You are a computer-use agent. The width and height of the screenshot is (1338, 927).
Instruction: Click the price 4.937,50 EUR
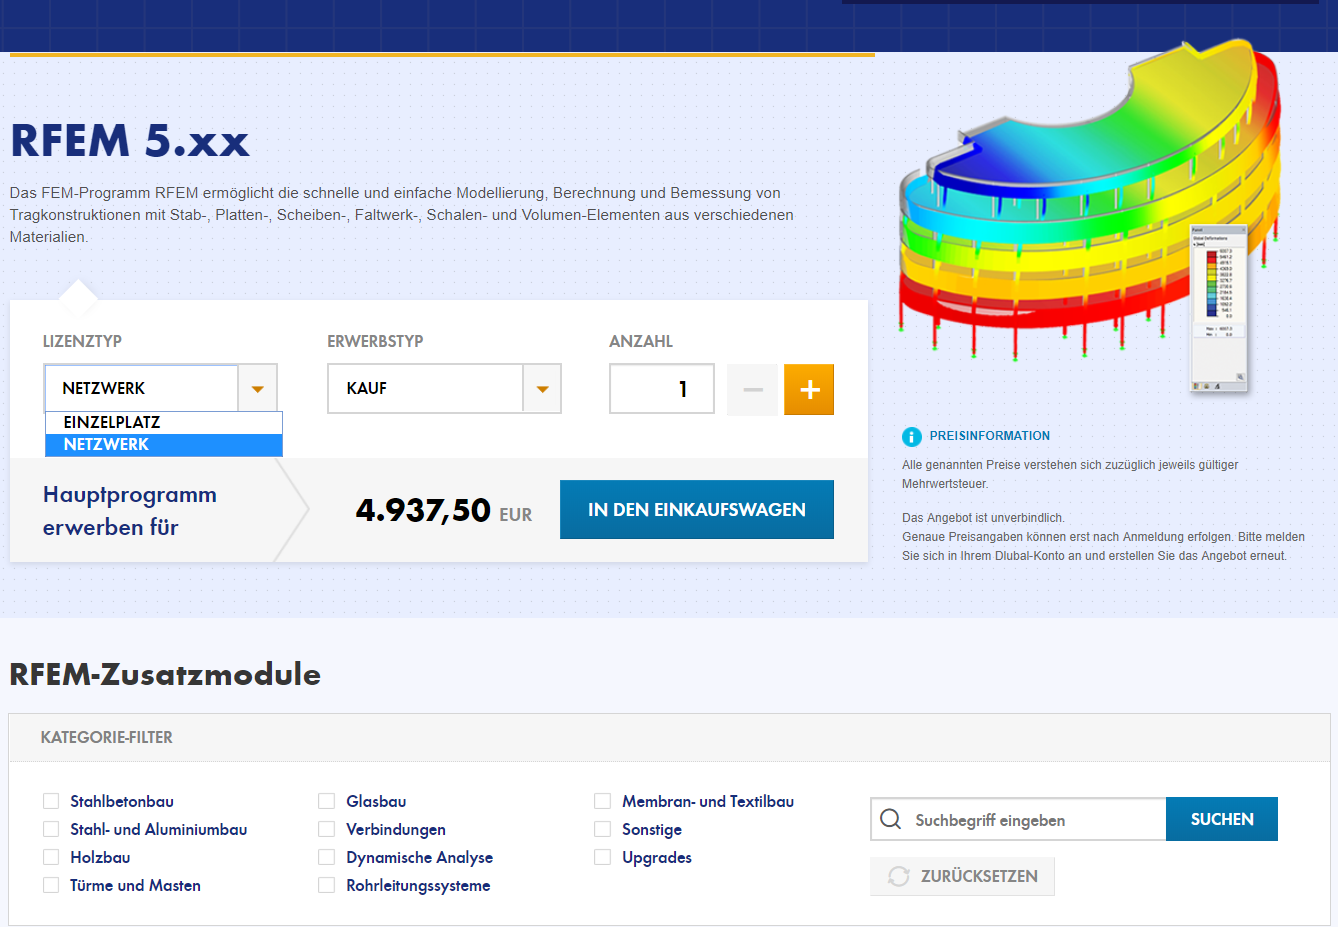point(444,511)
